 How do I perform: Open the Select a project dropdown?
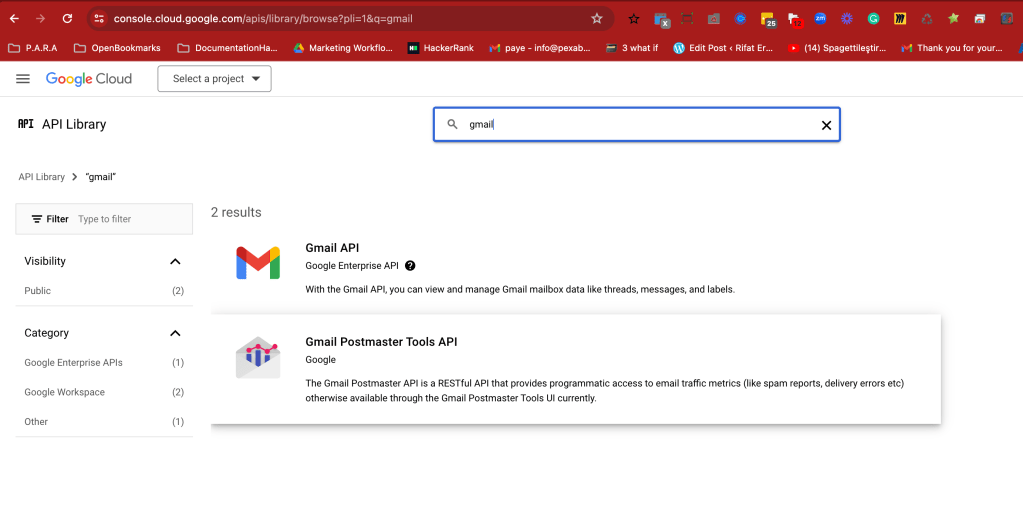click(214, 79)
